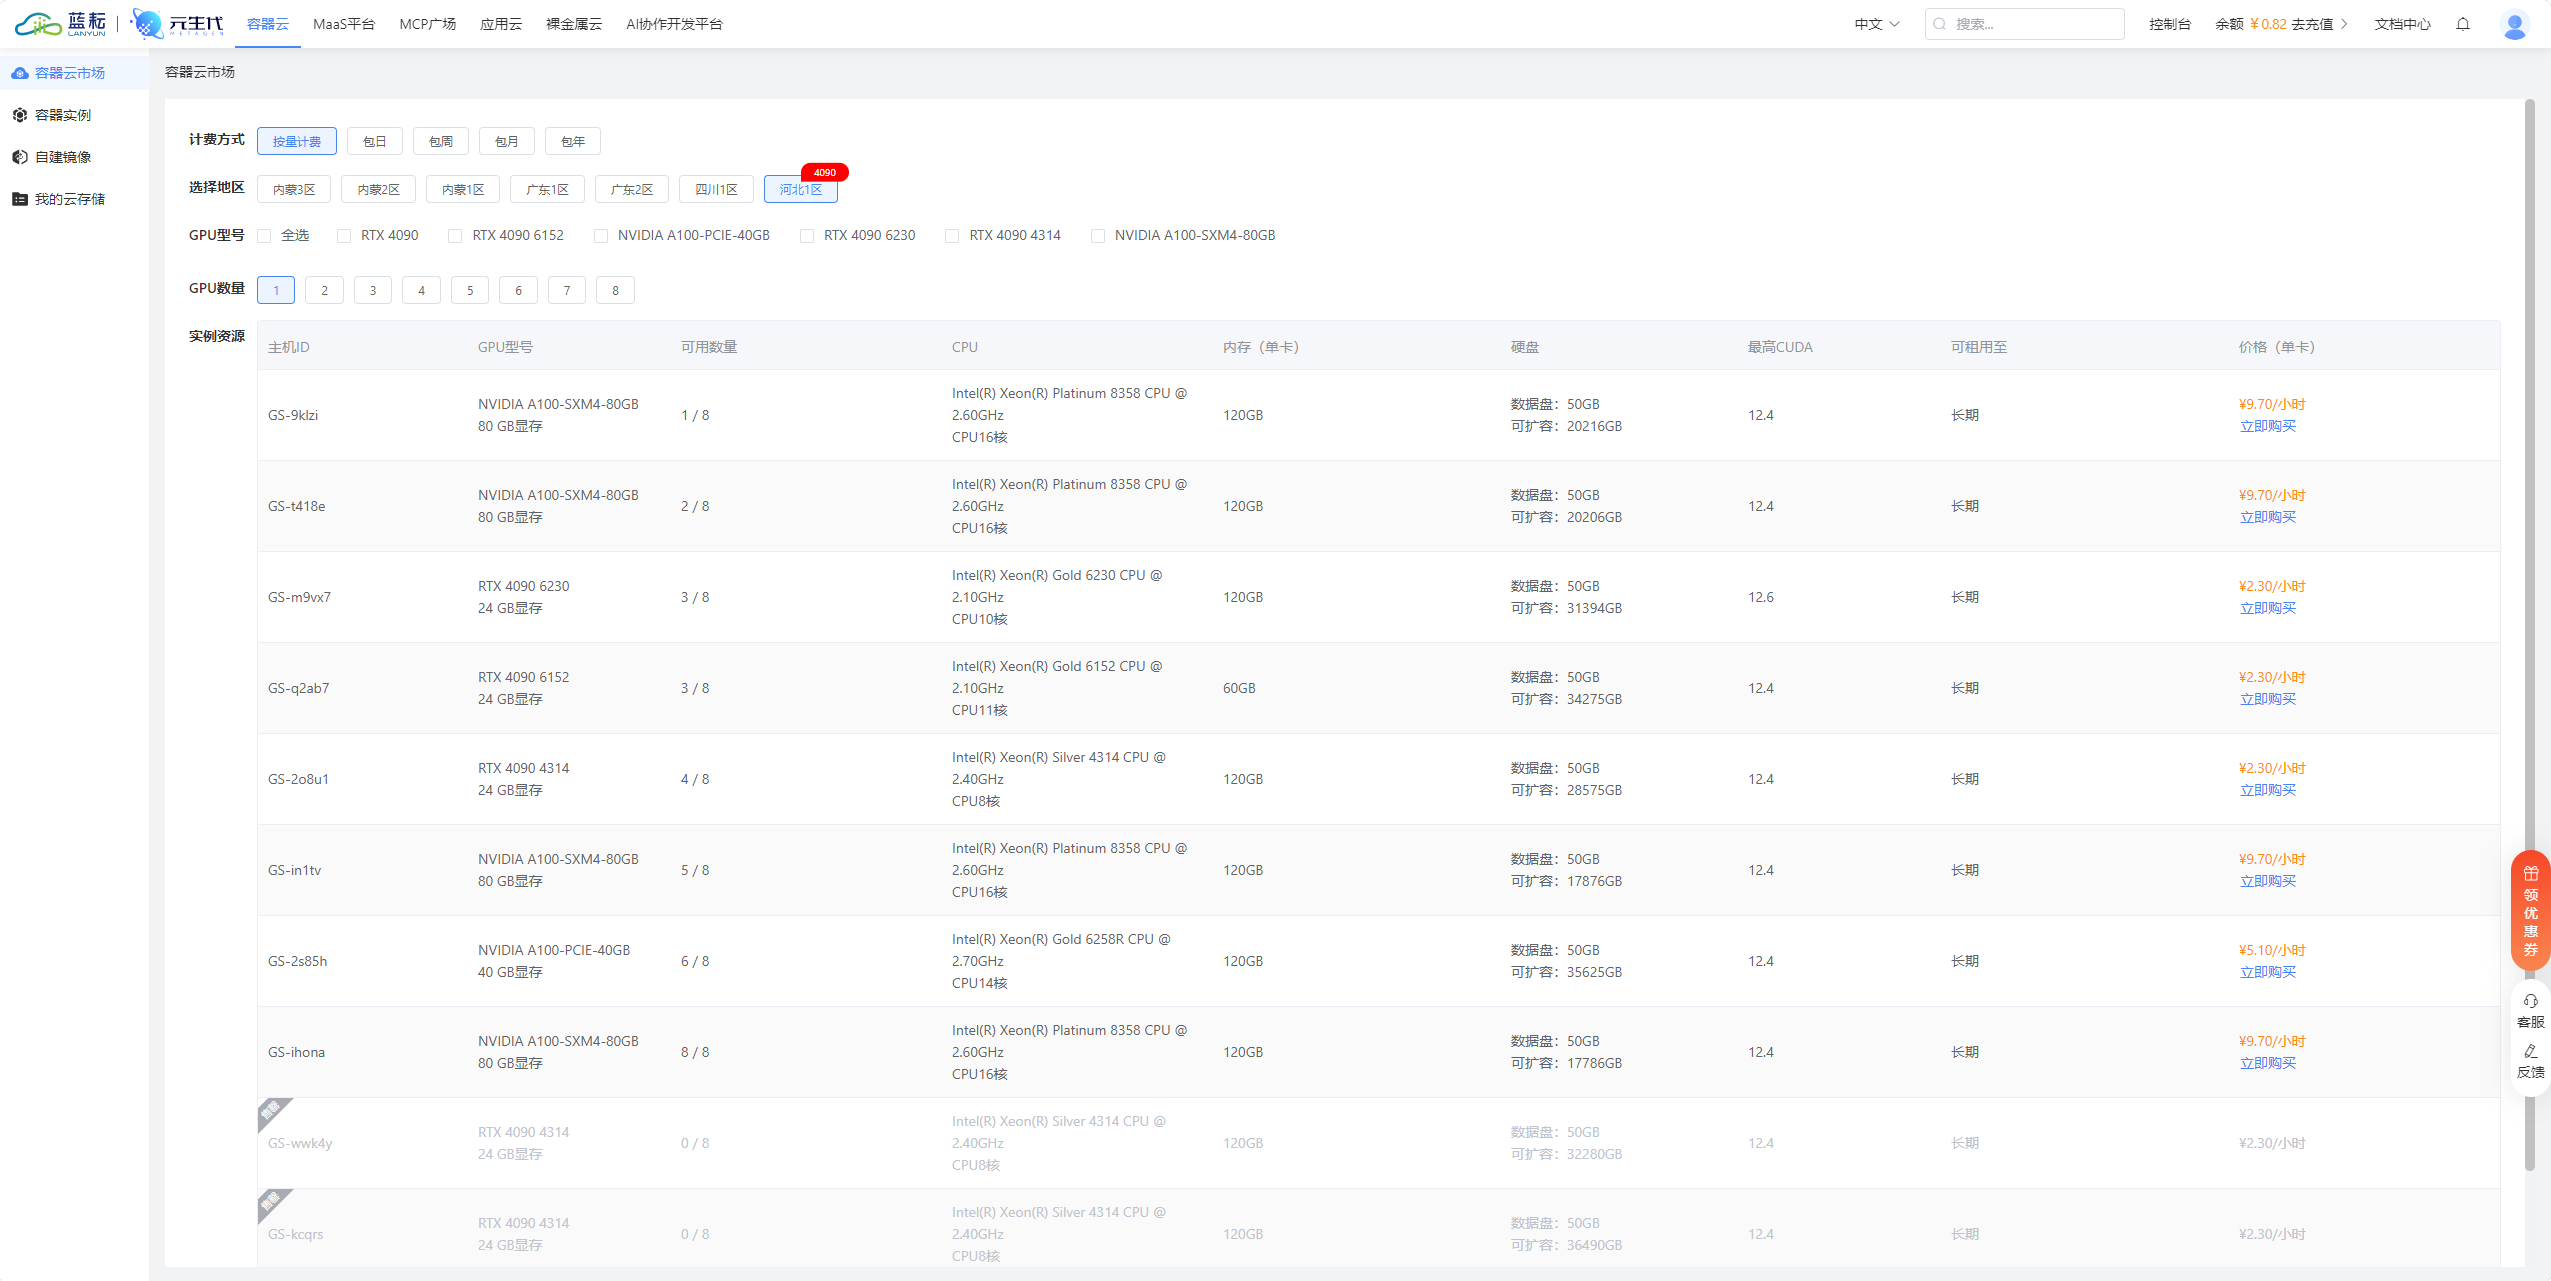Enable the NVIDIA A100-SXM4-80GB checkbox

coord(1098,236)
